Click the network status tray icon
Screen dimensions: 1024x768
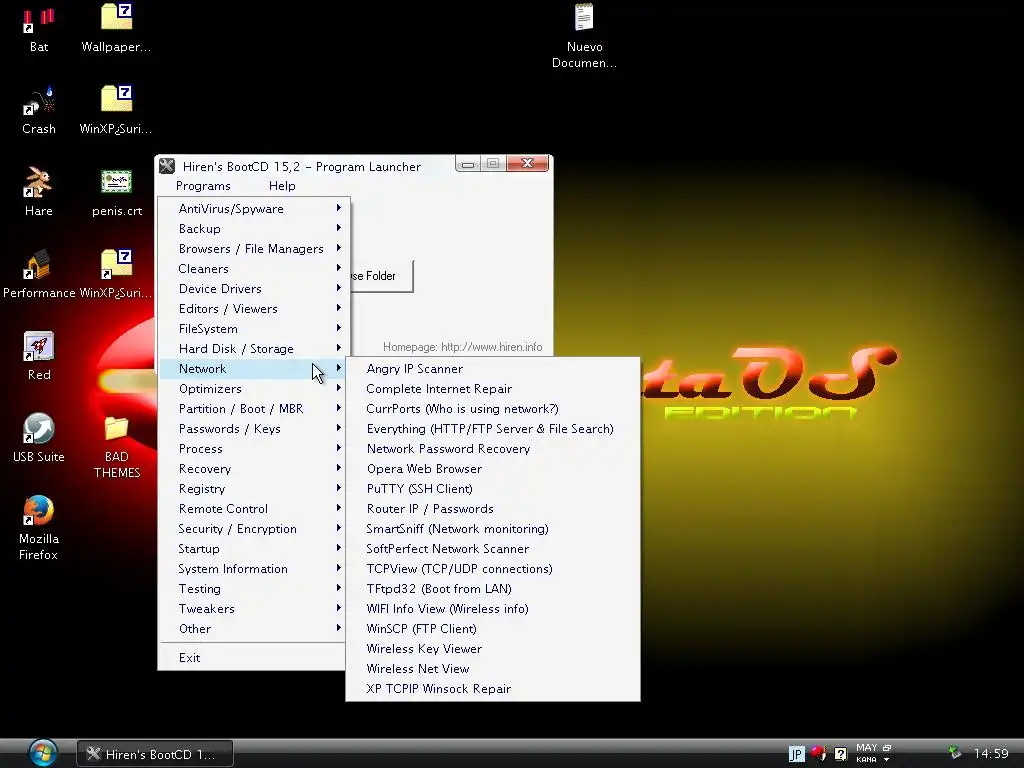tap(955, 753)
